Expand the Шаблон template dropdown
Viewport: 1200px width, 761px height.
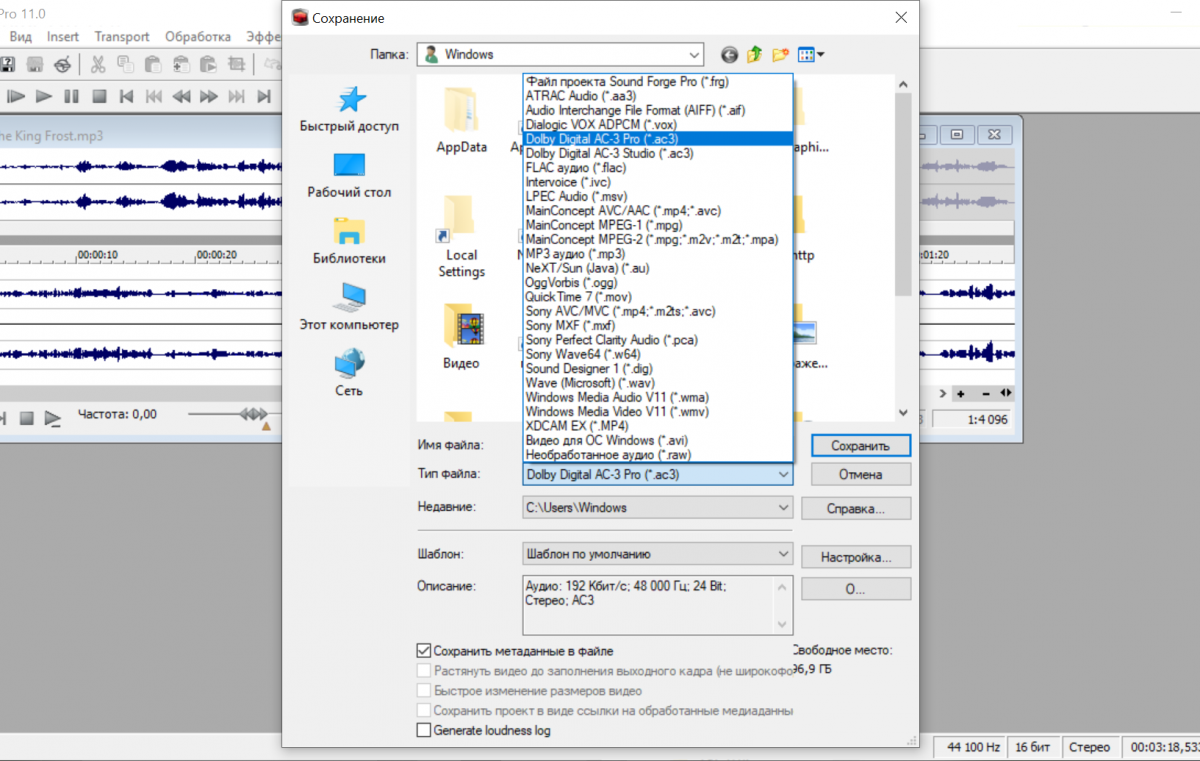[x=783, y=553]
